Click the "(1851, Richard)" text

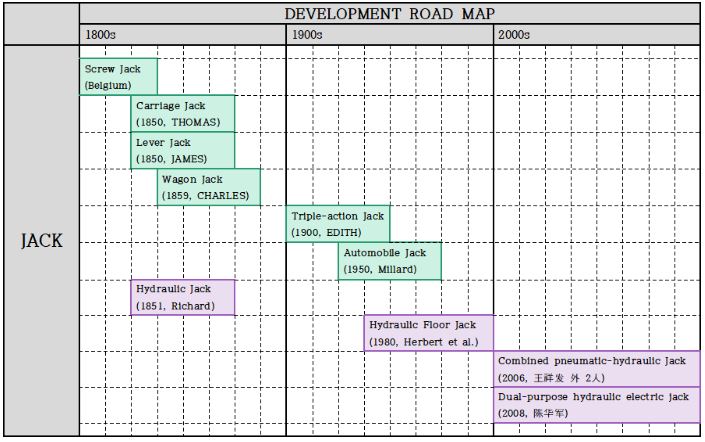tap(175, 306)
